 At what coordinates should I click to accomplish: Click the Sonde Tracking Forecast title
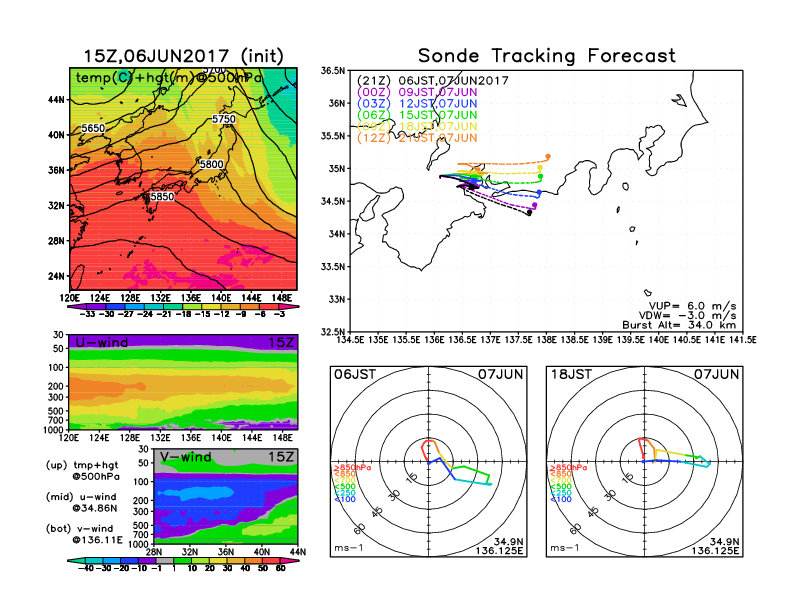tap(546, 56)
